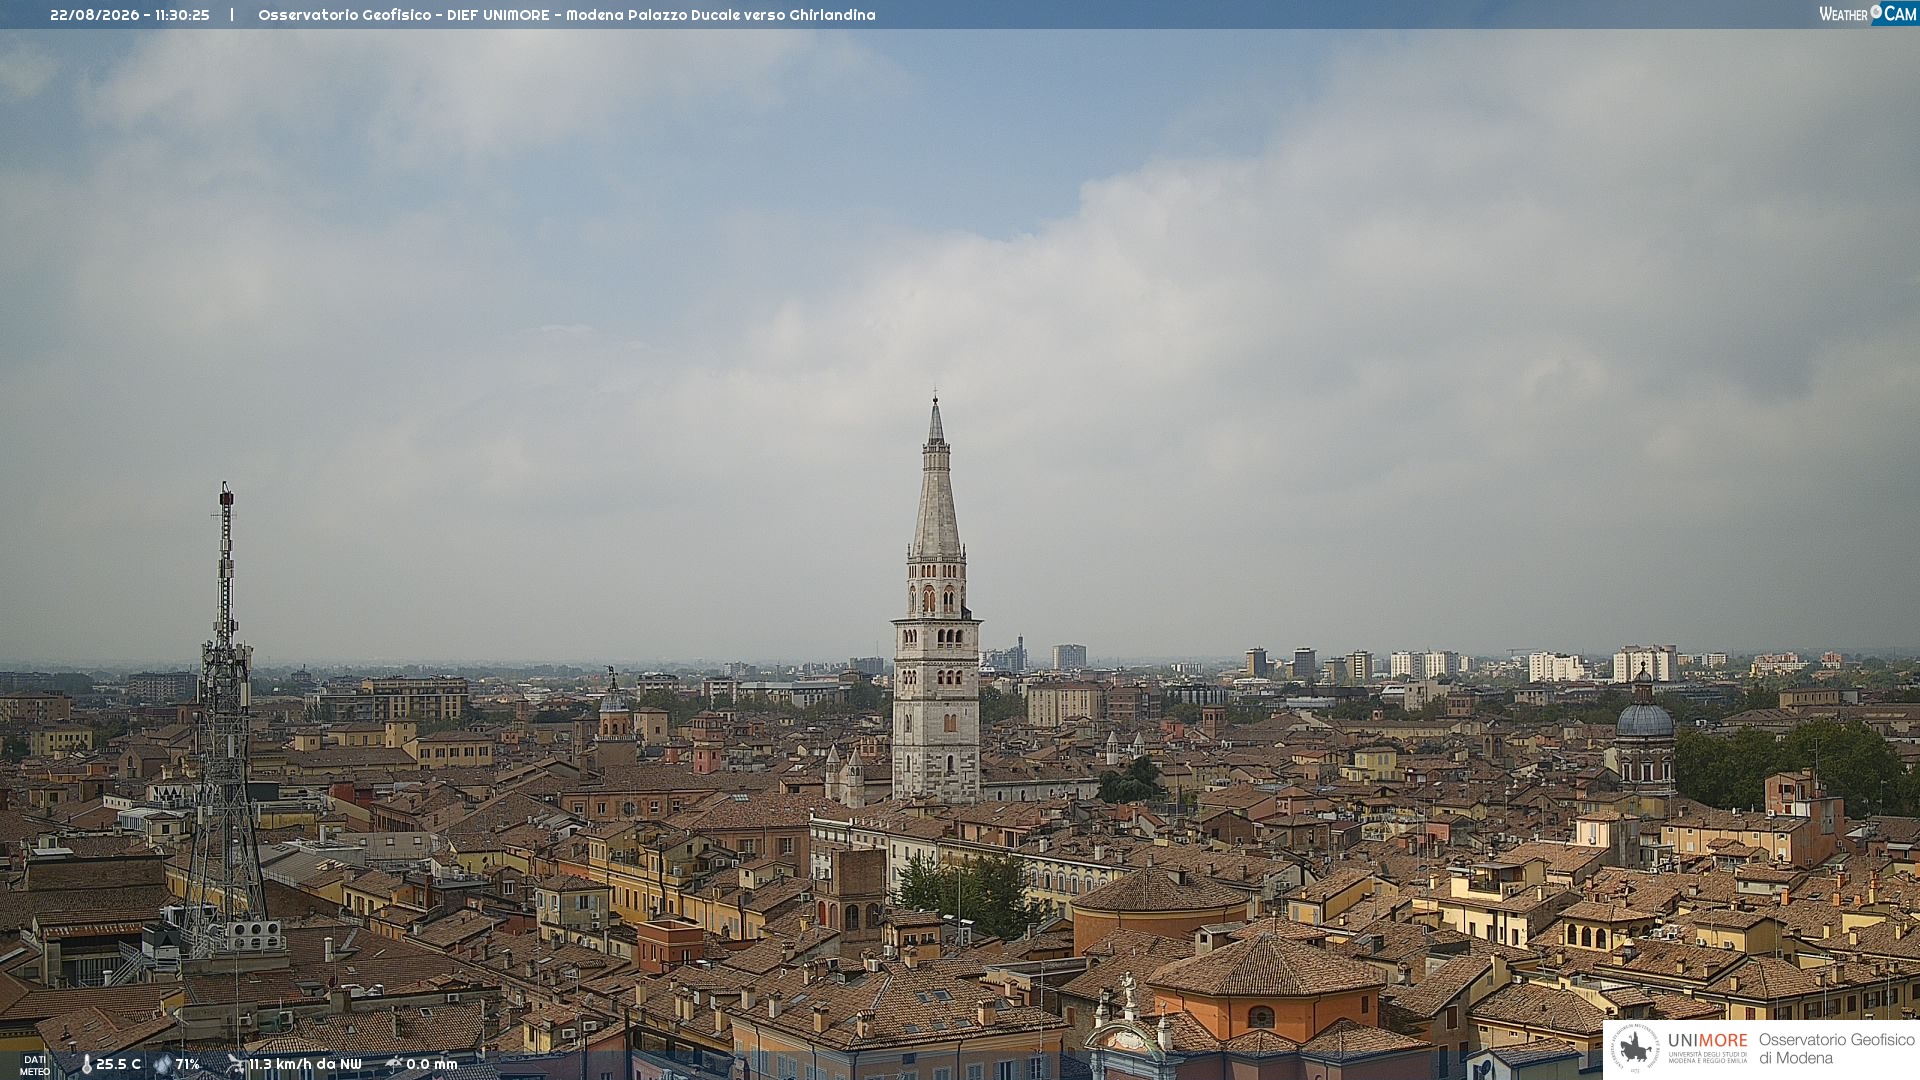The image size is (1920, 1080).
Task: Click the Osservatorio Geofisico di Modena text
Action: coord(1836,1049)
